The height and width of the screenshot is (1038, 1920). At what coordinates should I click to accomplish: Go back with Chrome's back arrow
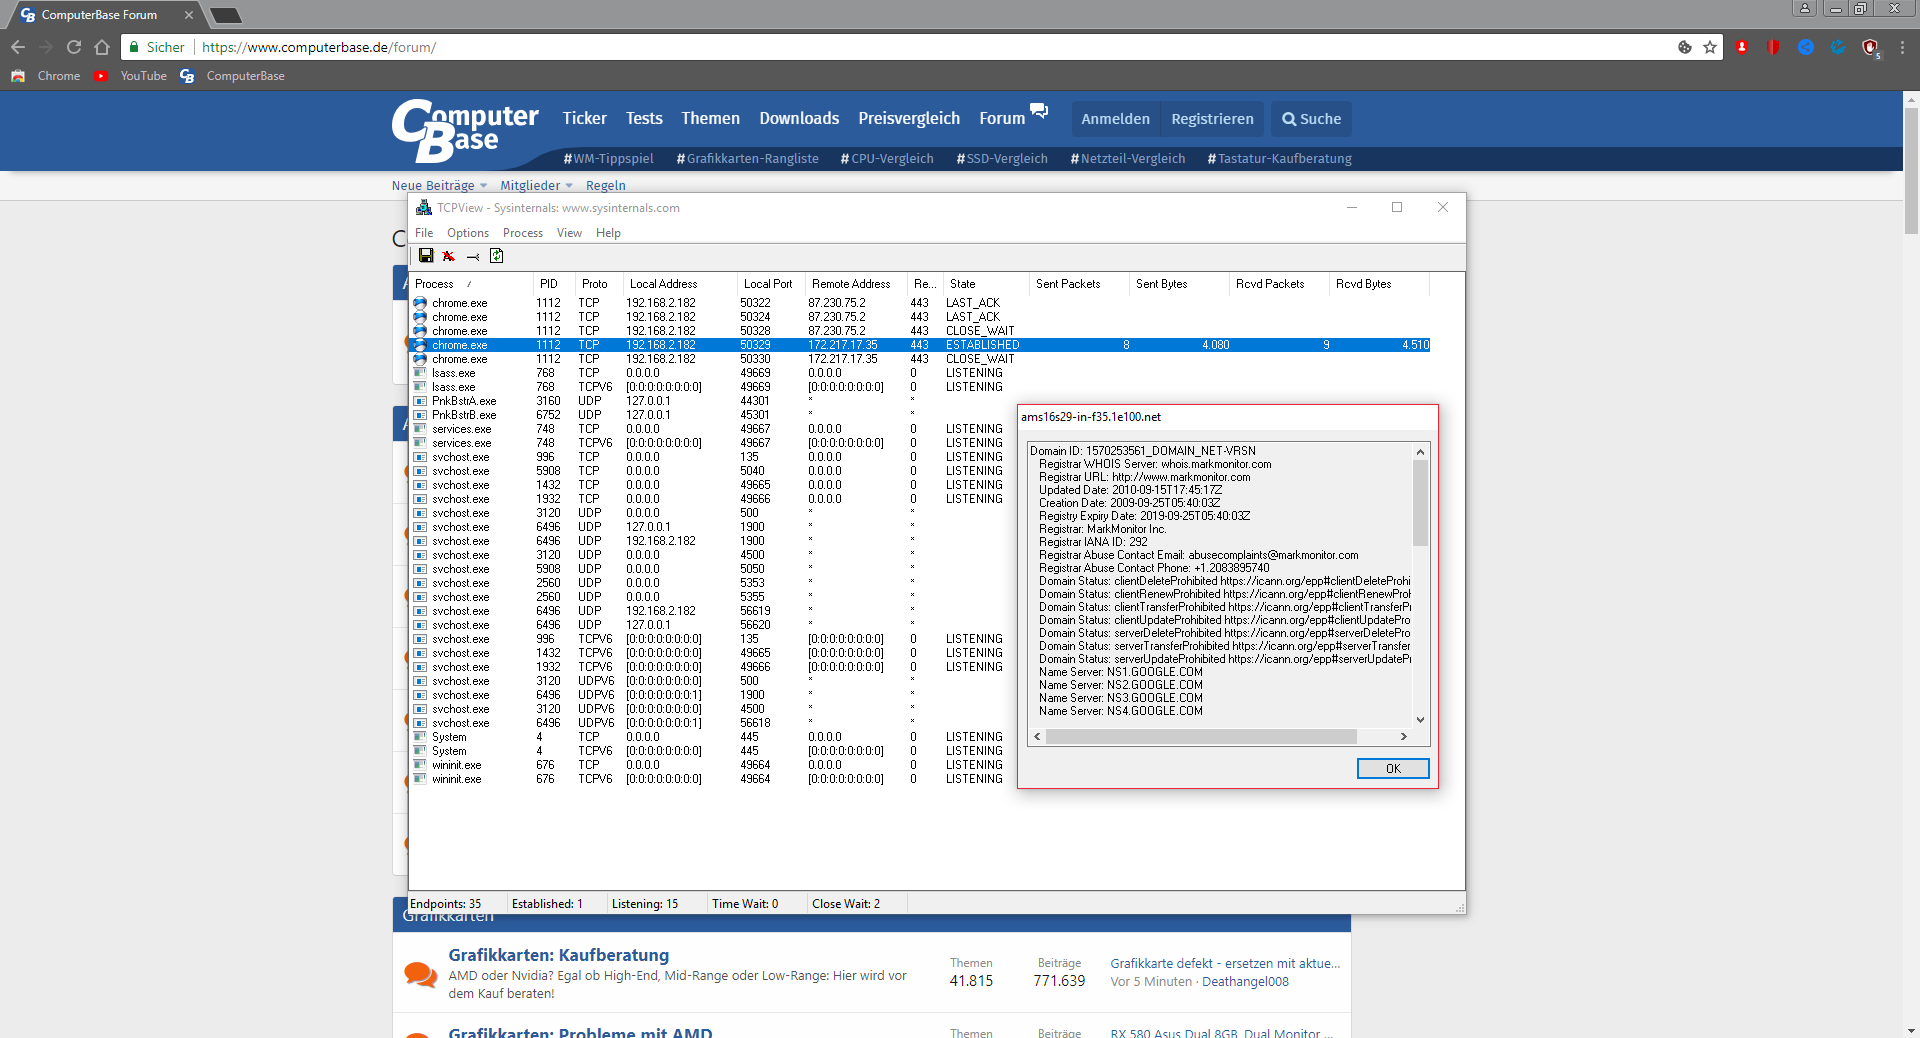coord(18,47)
